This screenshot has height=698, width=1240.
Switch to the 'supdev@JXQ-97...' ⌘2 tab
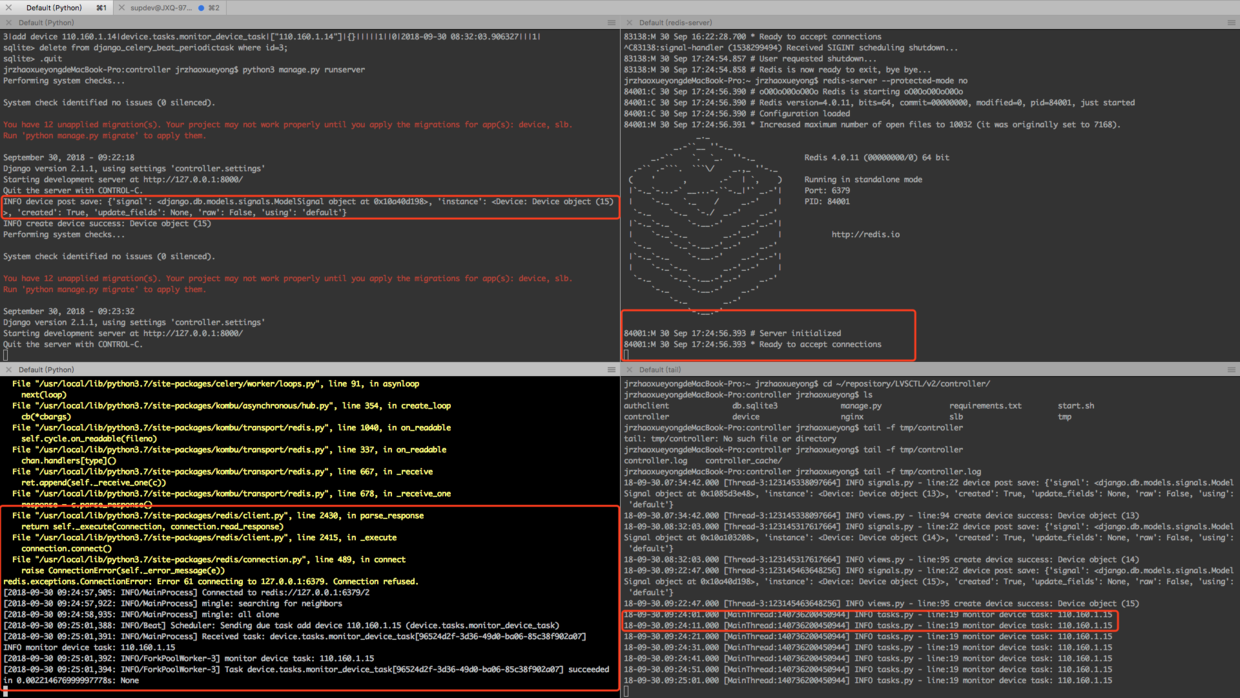point(170,7)
